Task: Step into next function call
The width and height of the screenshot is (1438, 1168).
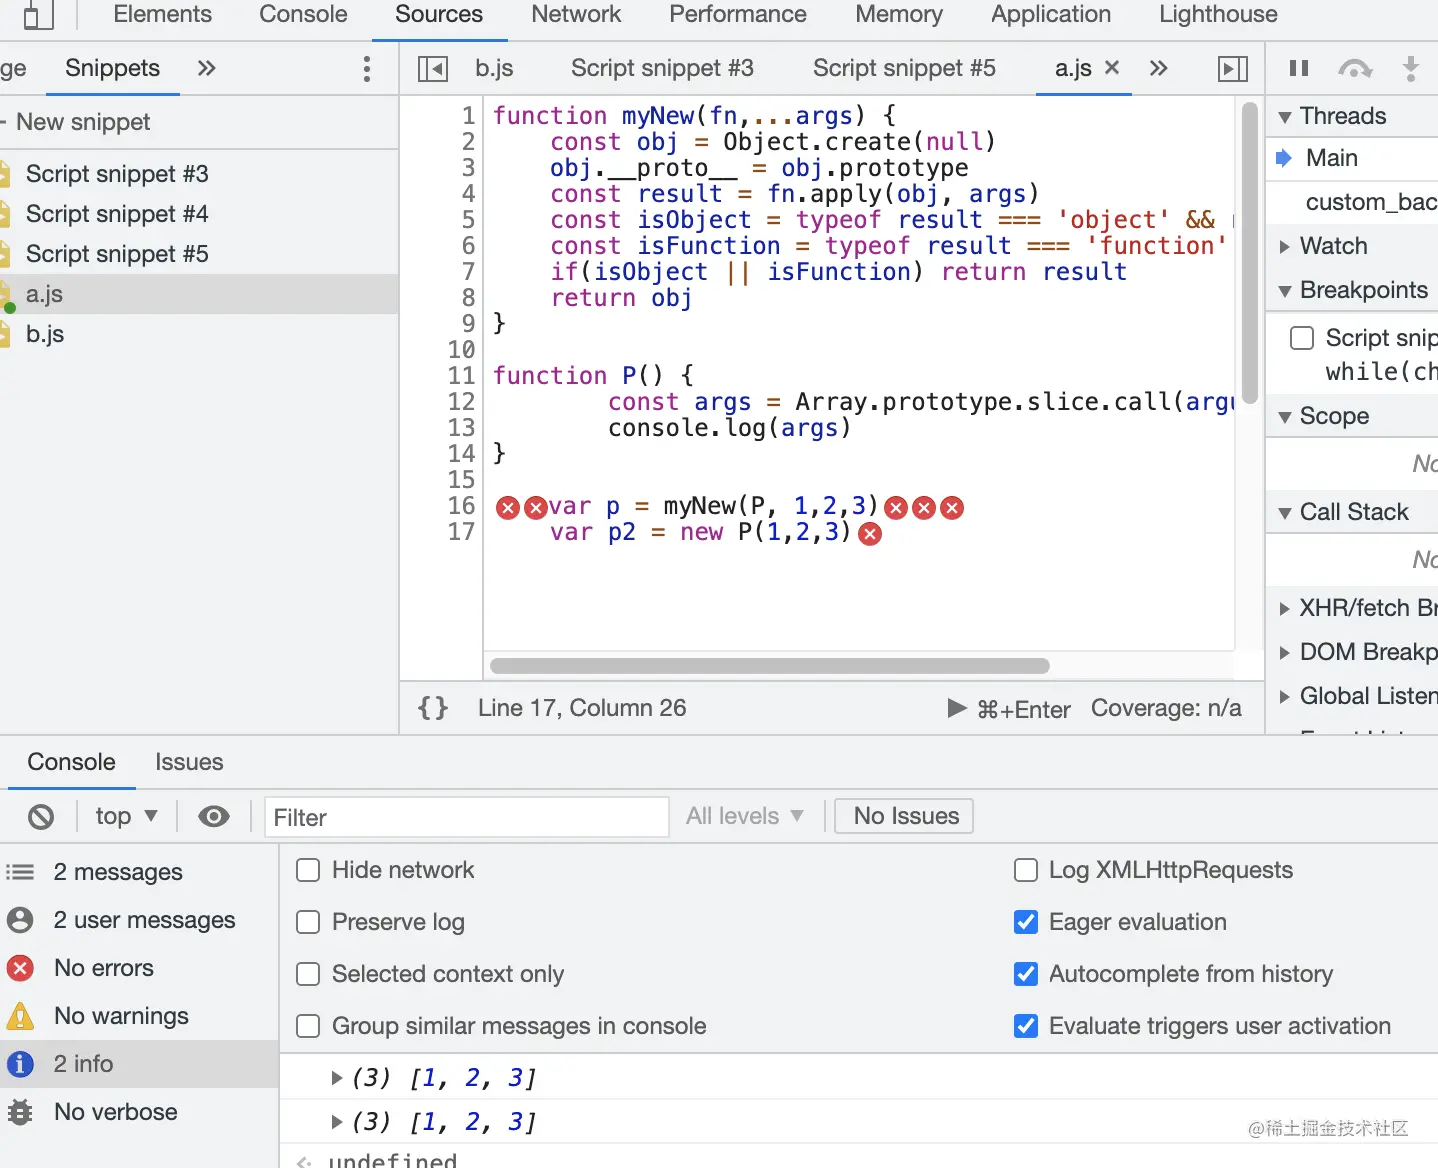Action: pos(1410,68)
